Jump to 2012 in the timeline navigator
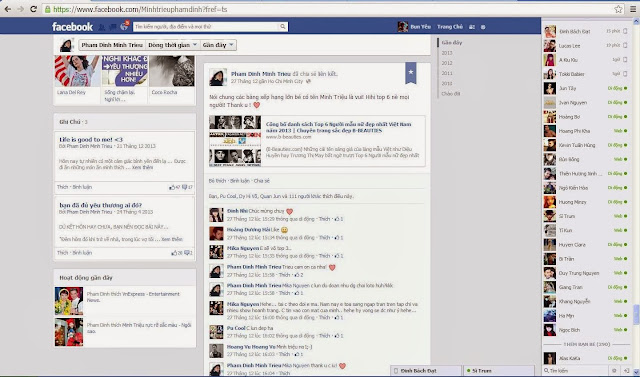640x377 pixels. (447, 63)
